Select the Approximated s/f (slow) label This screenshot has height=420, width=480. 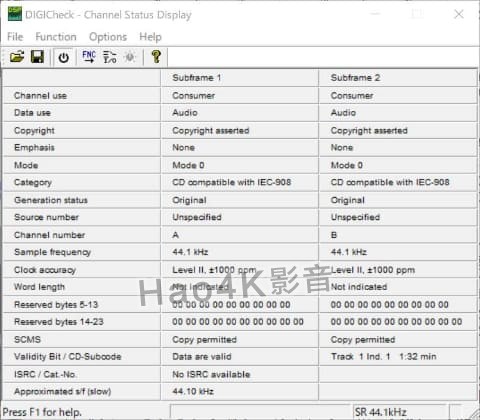coord(63,392)
